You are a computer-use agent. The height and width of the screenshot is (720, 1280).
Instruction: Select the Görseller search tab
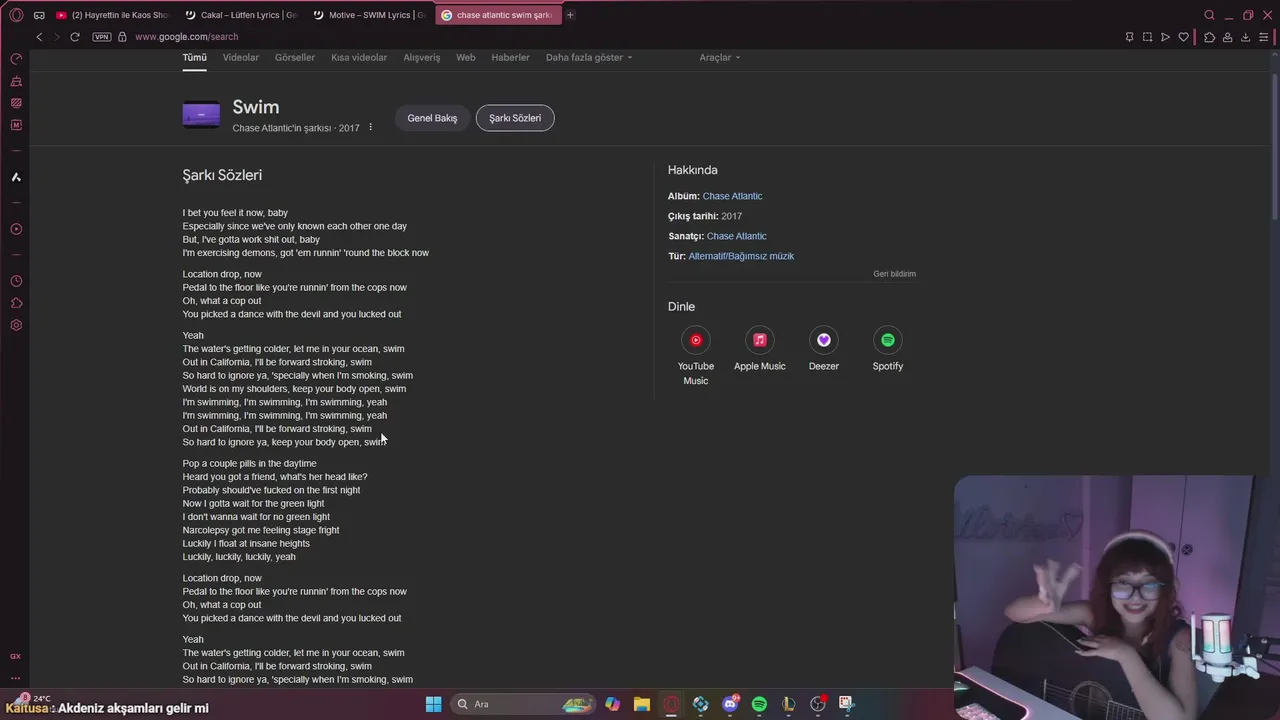(295, 57)
